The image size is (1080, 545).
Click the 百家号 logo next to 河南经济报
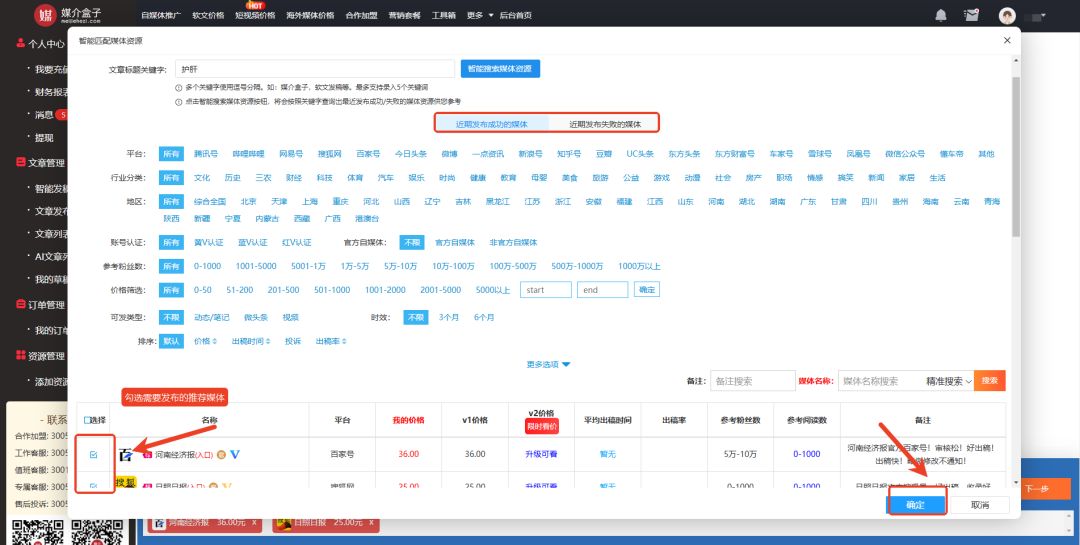click(x=126, y=454)
